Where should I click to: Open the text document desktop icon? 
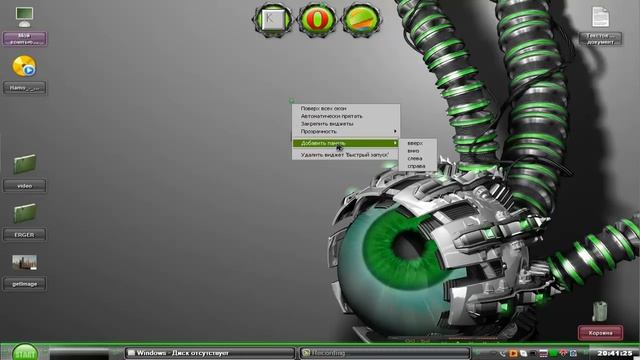[600, 17]
